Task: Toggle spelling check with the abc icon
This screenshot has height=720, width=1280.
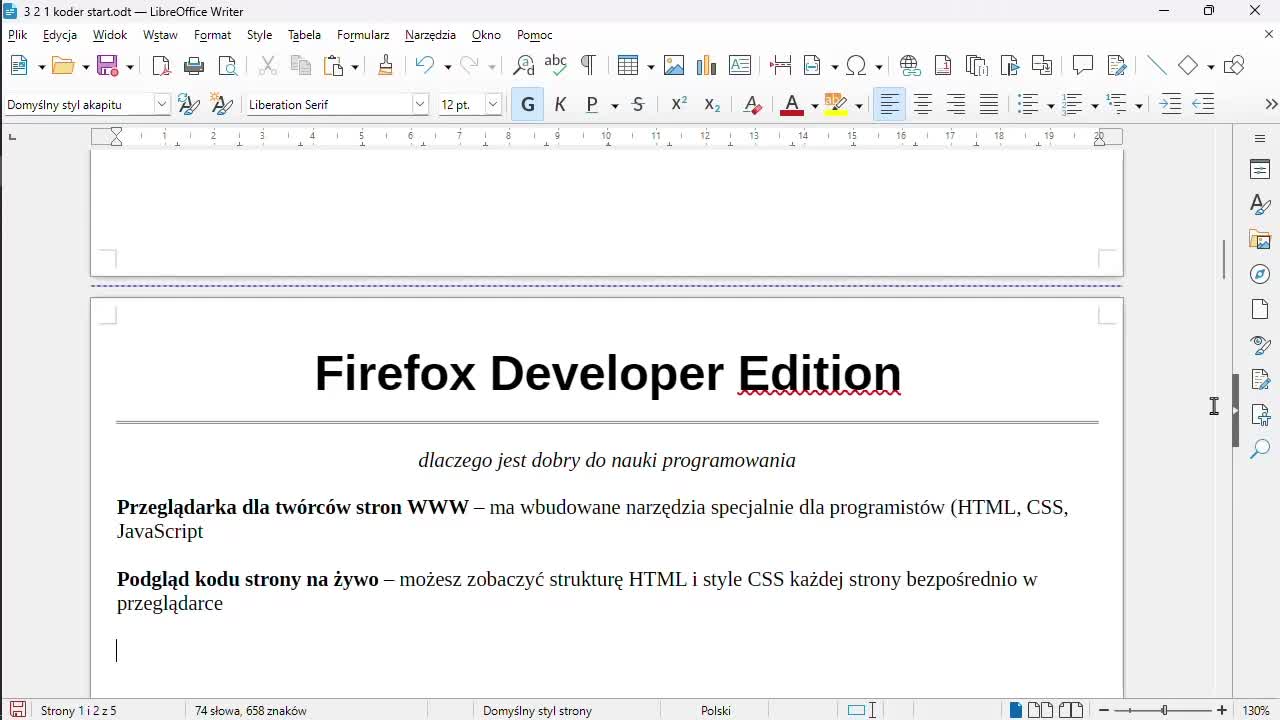Action: (555, 65)
